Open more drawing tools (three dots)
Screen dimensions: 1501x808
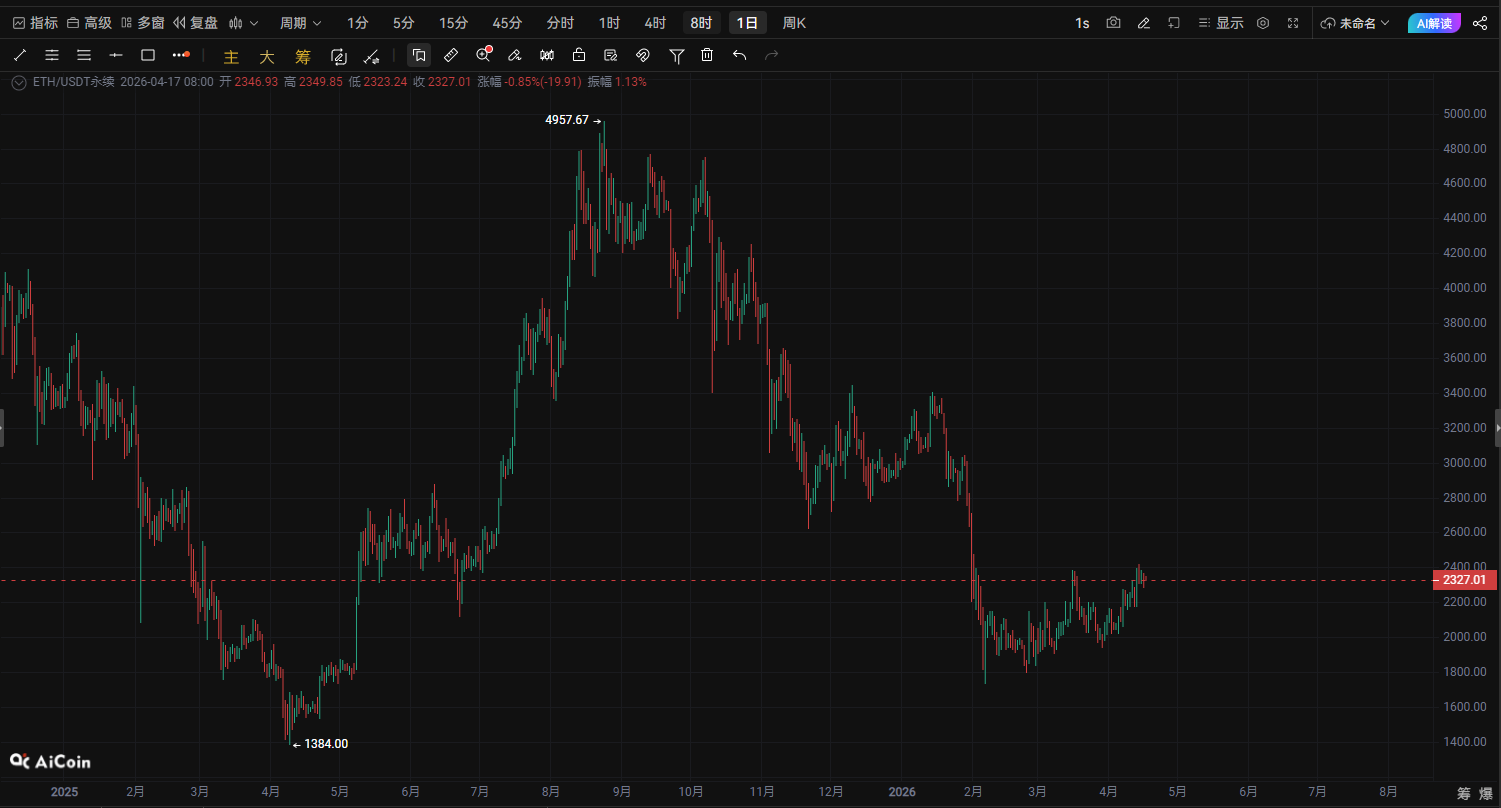click(x=180, y=55)
